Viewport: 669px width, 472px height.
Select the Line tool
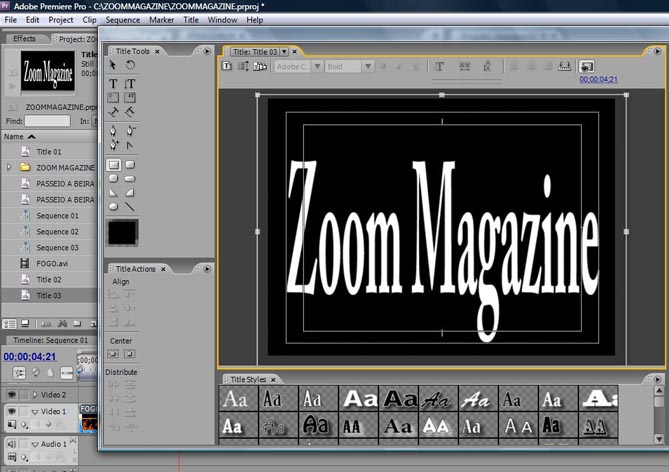click(x=130, y=206)
